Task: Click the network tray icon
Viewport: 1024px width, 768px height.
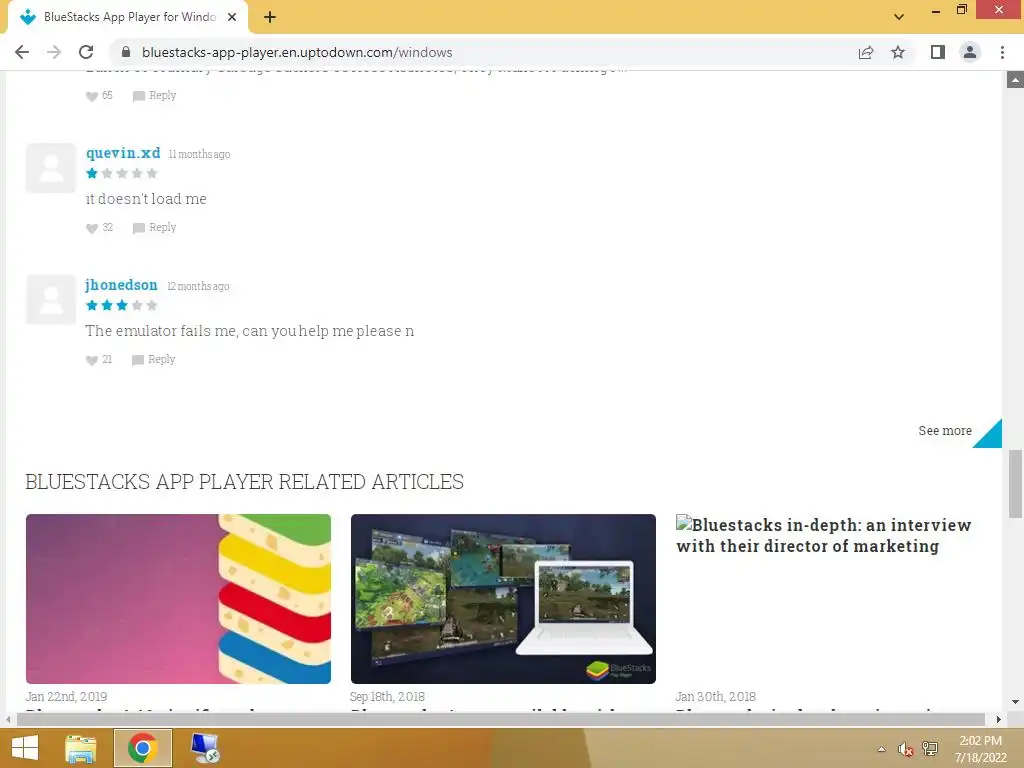Action: pyautogui.click(x=929, y=749)
